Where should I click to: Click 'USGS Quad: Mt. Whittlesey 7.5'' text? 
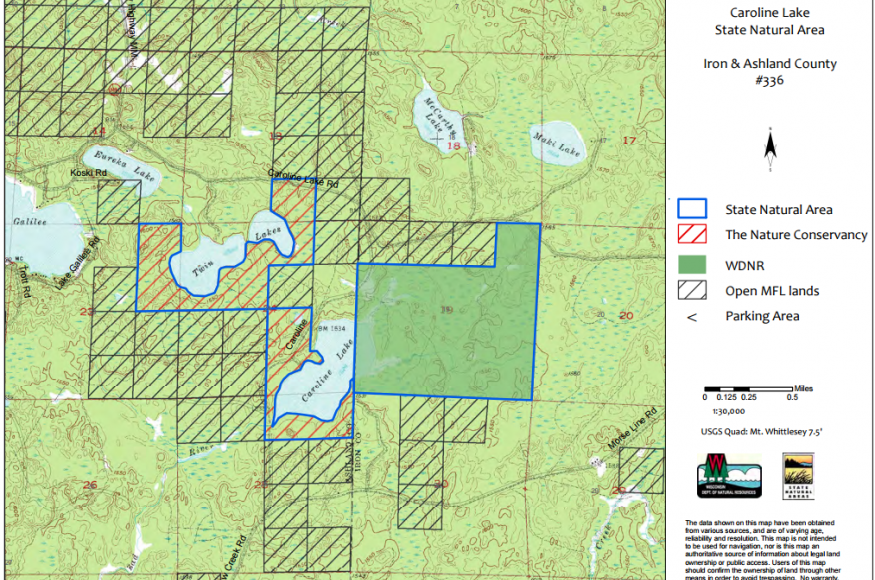[761, 432]
